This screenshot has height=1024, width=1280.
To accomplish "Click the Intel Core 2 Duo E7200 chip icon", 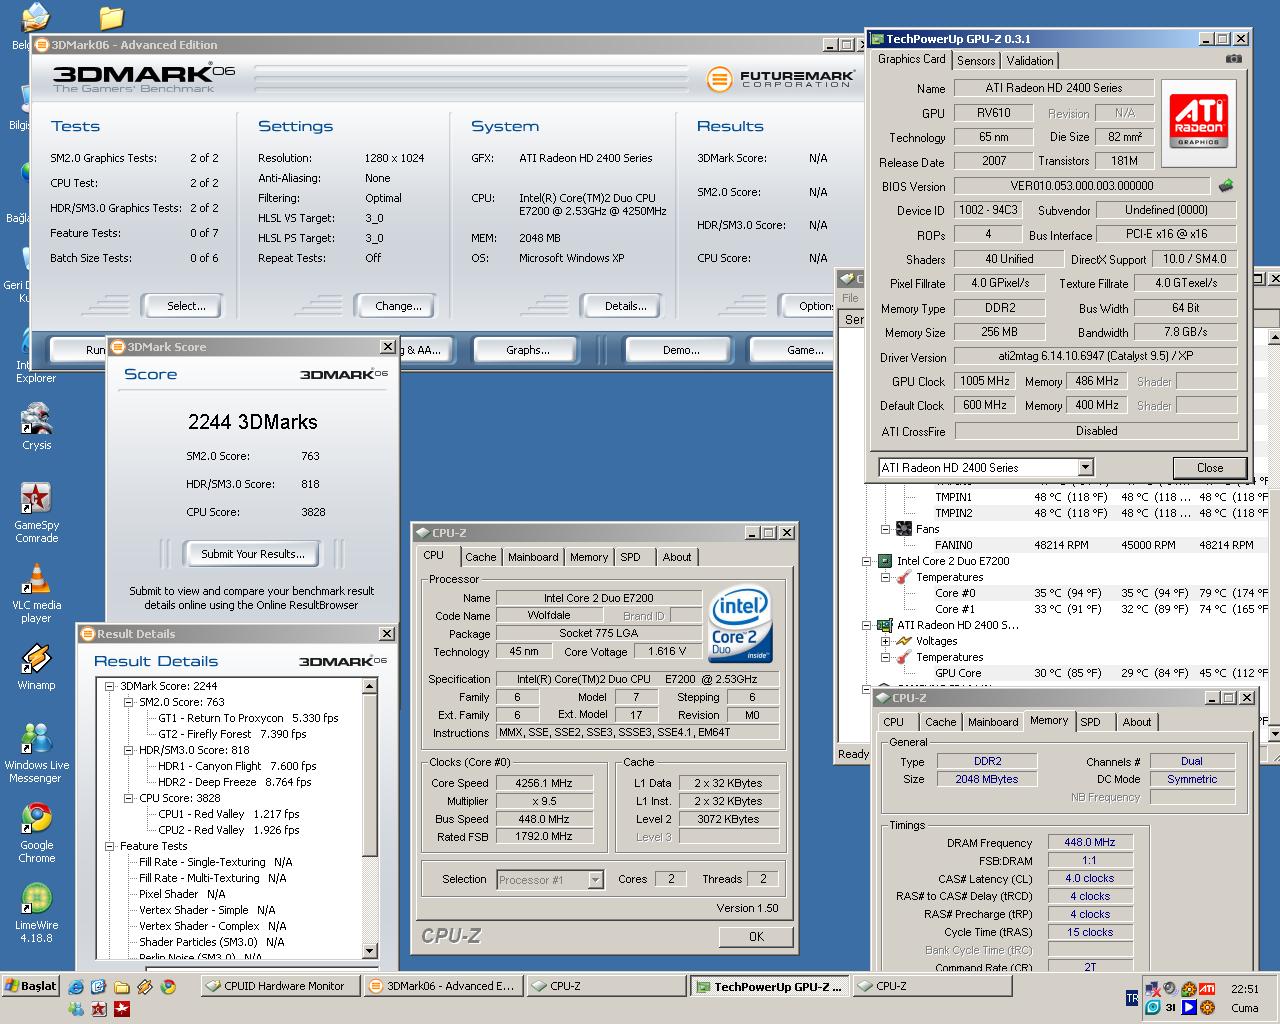I will point(885,561).
